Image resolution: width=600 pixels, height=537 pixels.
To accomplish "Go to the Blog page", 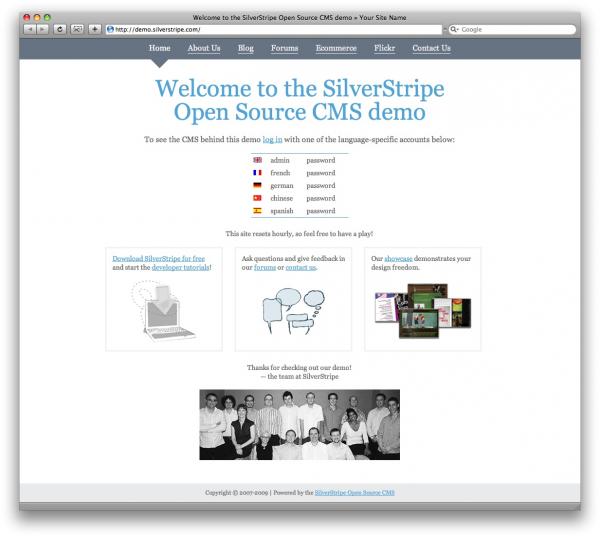I will [x=246, y=48].
